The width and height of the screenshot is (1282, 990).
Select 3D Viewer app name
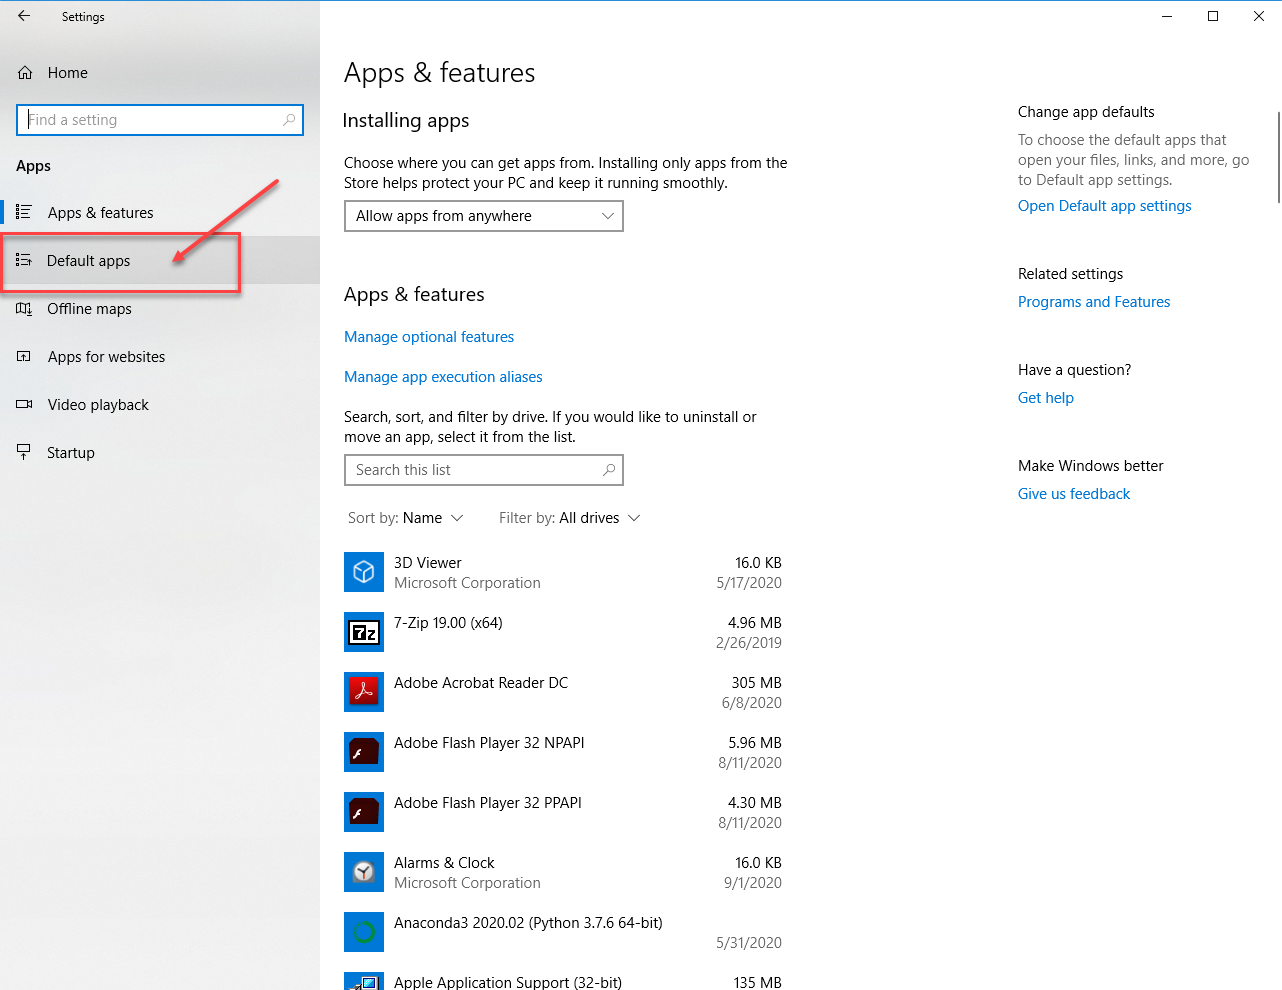pos(428,563)
